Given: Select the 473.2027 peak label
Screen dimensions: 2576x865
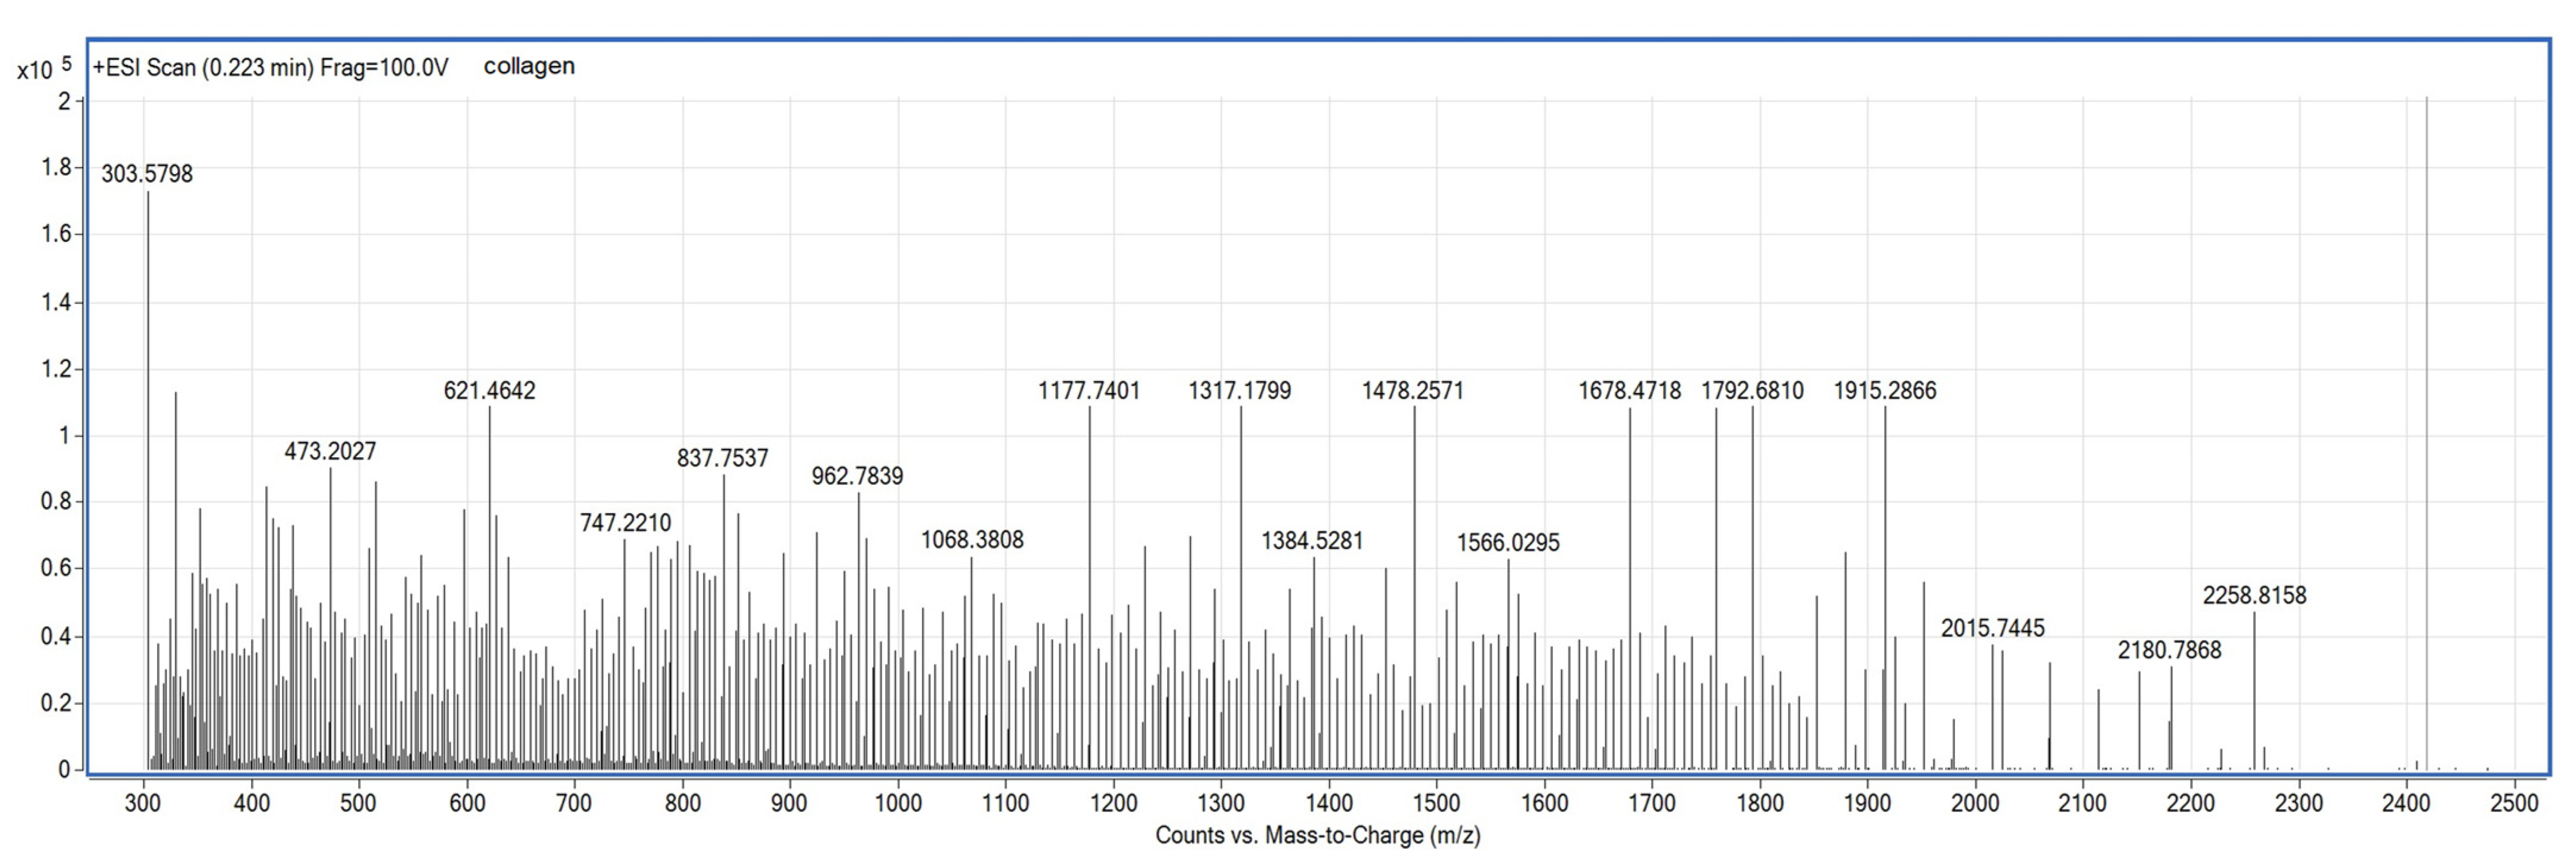Looking at the screenshot, I should point(330,452).
